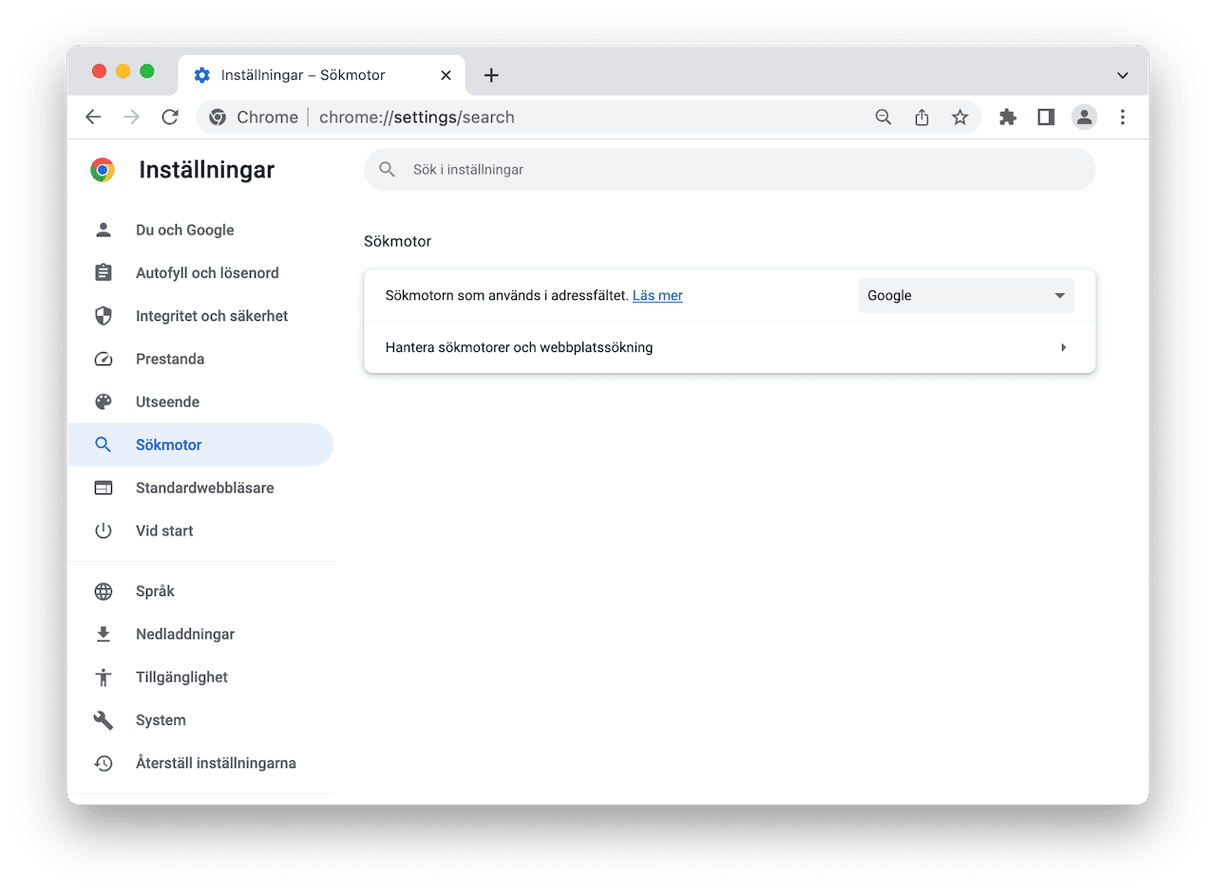
Task: Open the Google search engine dropdown
Action: [966, 296]
